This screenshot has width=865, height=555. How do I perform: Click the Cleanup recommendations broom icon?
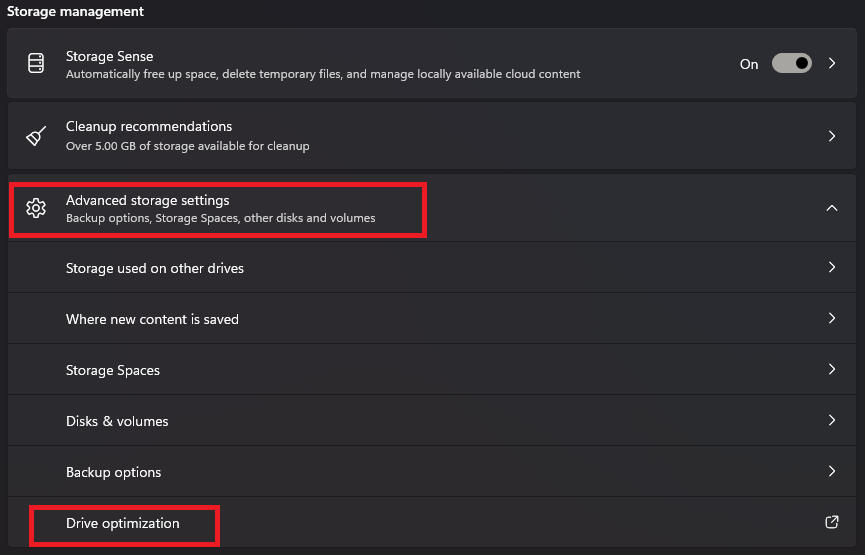click(x=36, y=136)
